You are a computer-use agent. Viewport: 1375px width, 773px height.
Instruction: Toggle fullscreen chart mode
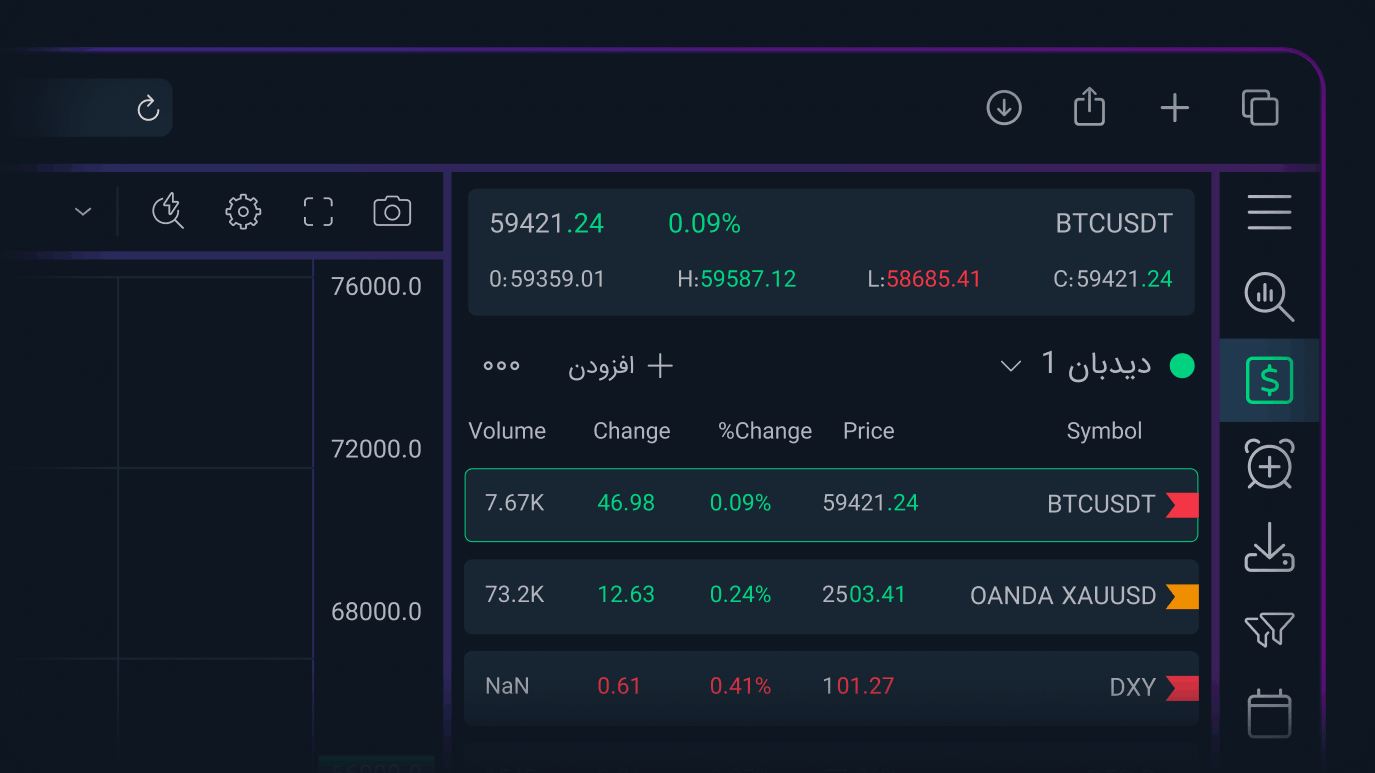click(x=318, y=211)
